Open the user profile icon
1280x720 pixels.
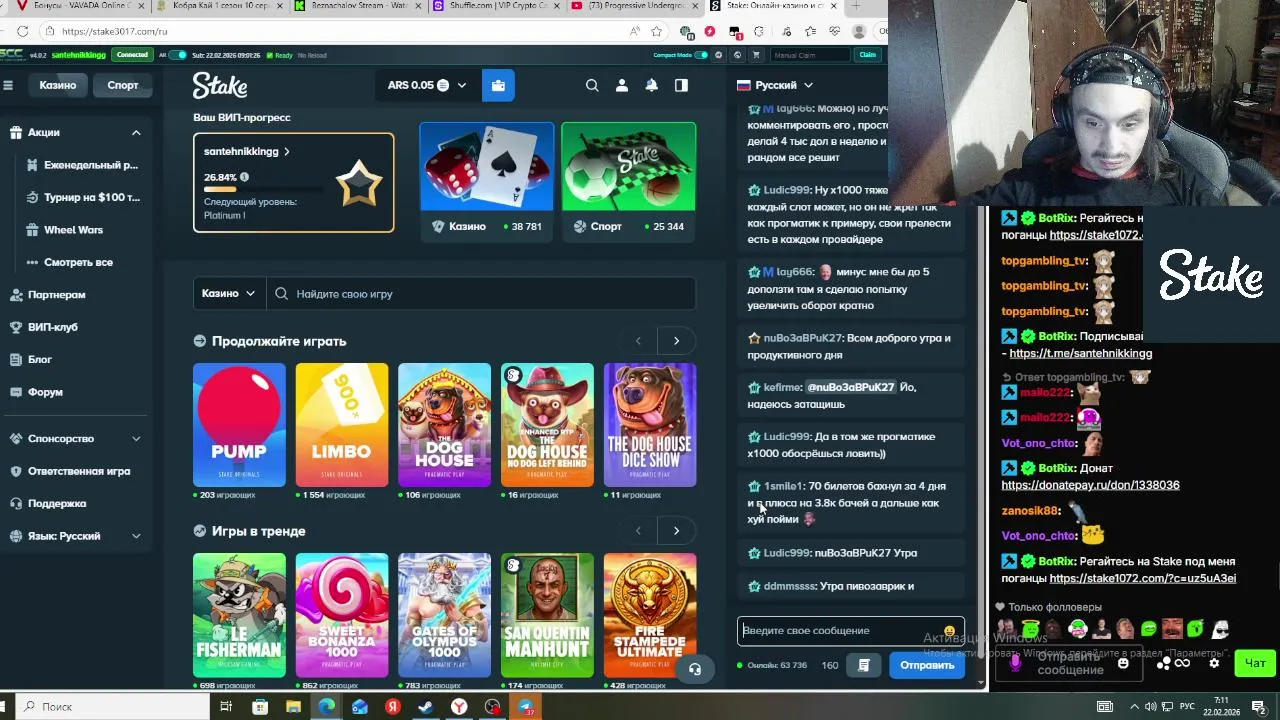[x=622, y=85]
